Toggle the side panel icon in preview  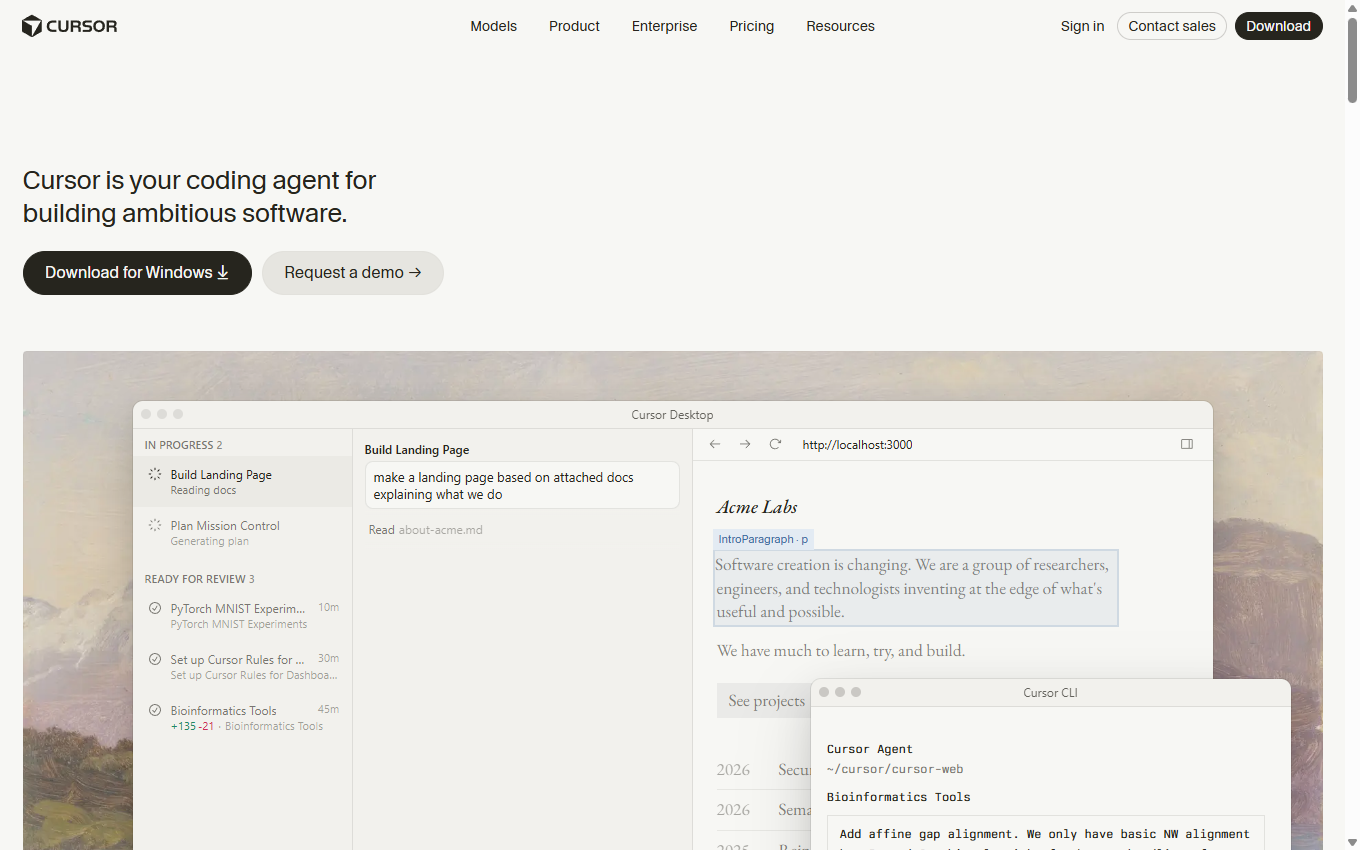[1187, 444]
